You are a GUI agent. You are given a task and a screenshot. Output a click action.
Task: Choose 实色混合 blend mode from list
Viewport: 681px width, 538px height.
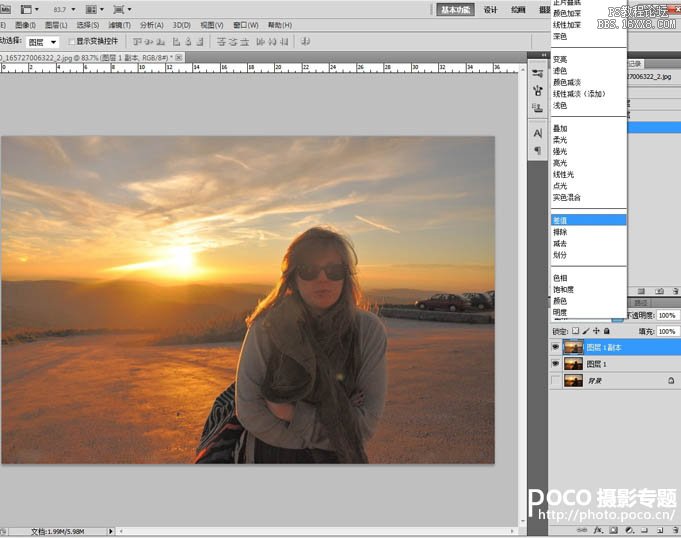[x=588, y=198]
